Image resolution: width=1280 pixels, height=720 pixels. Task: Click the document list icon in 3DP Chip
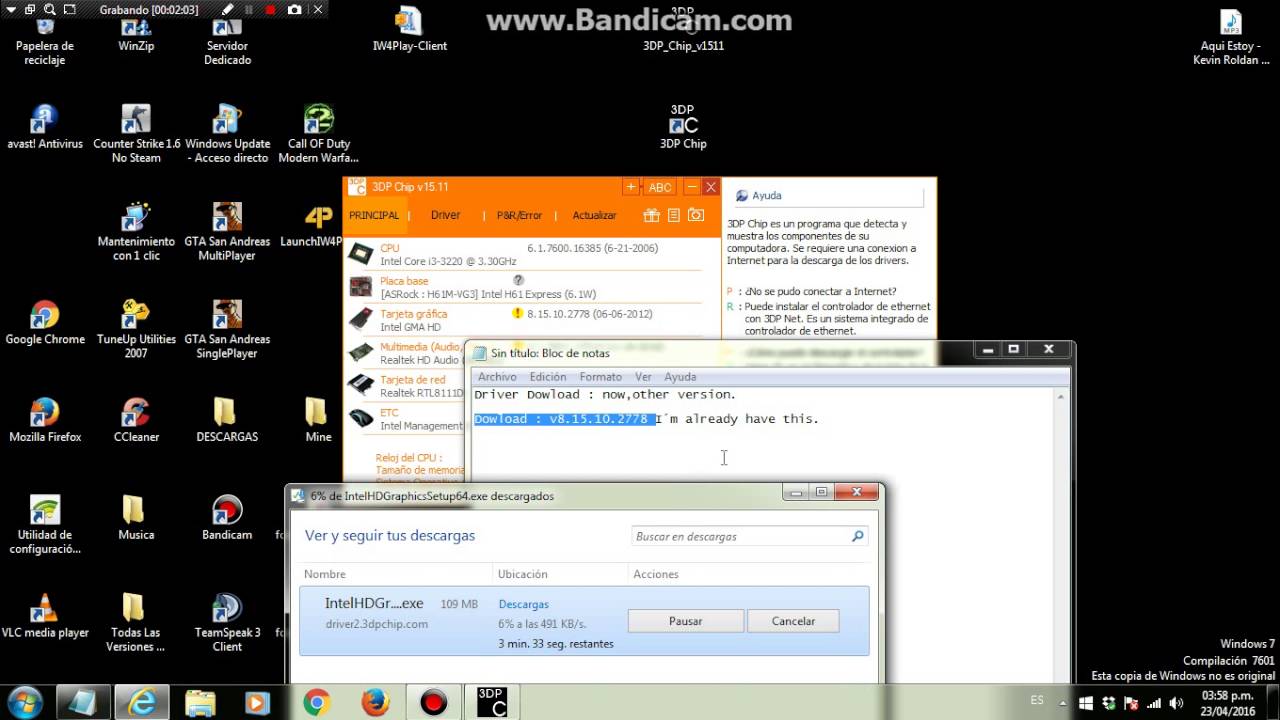674,215
